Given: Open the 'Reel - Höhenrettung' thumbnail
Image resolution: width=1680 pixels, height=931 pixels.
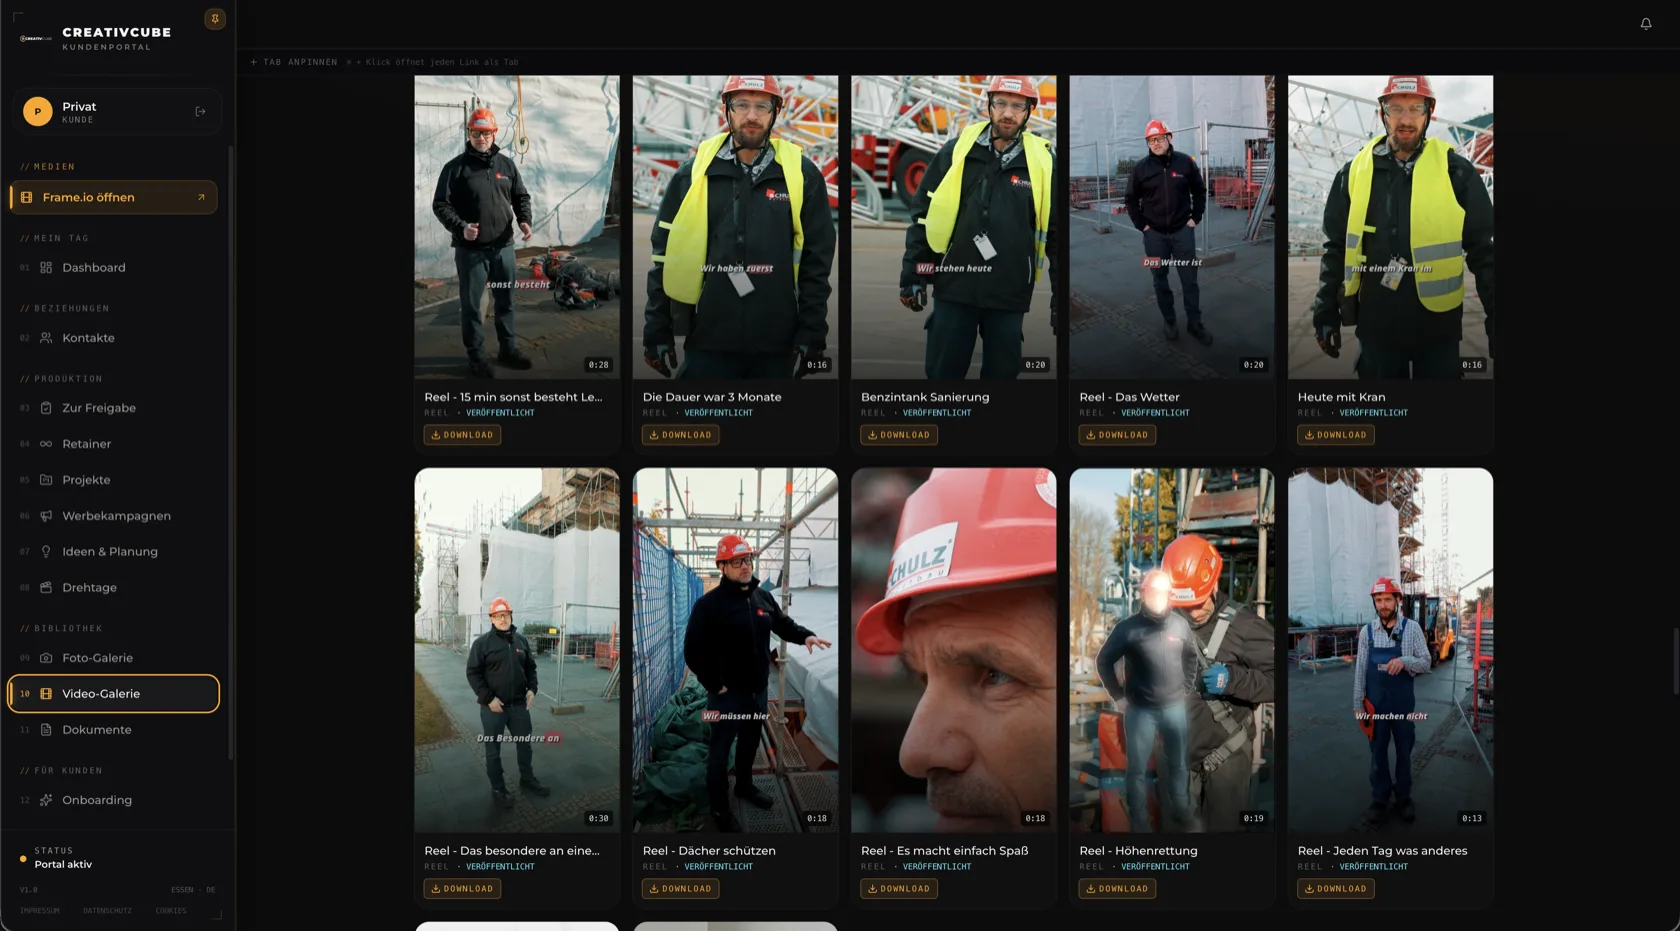Looking at the screenshot, I should pos(1172,650).
